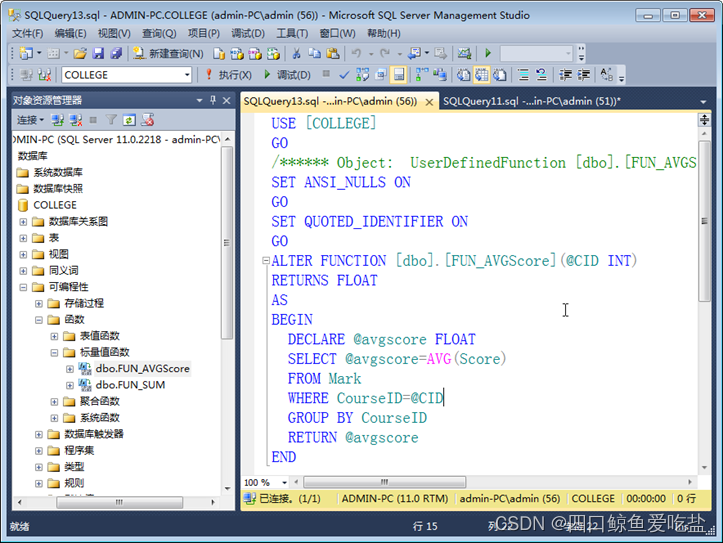The image size is (723, 543).
Task: Click the Paste clipboard icon
Action: point(332,53)
